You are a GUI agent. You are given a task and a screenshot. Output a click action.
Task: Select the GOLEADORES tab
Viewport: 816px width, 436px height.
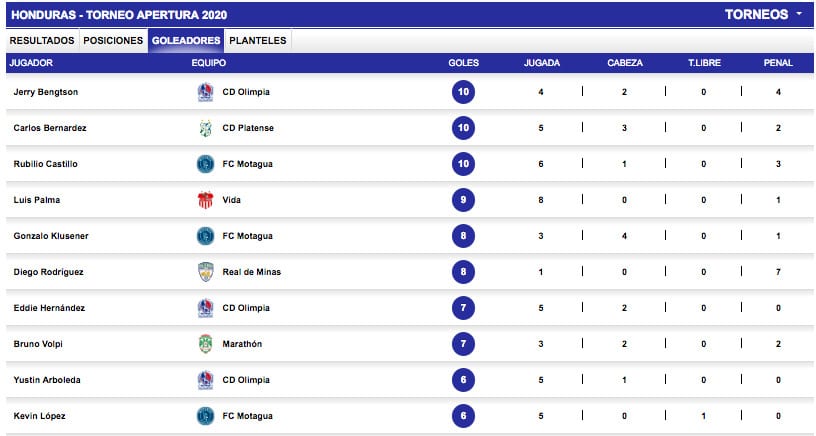[x=186, y=41]
